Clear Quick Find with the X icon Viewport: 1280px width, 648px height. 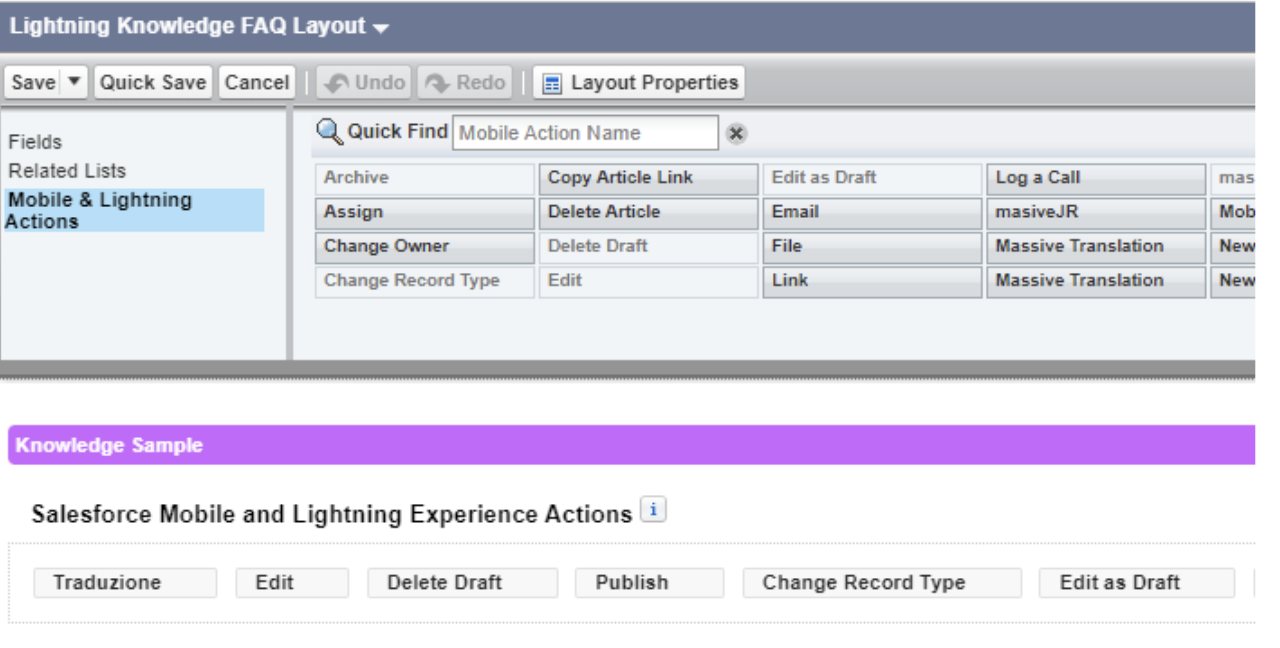[x=736, y=133]
